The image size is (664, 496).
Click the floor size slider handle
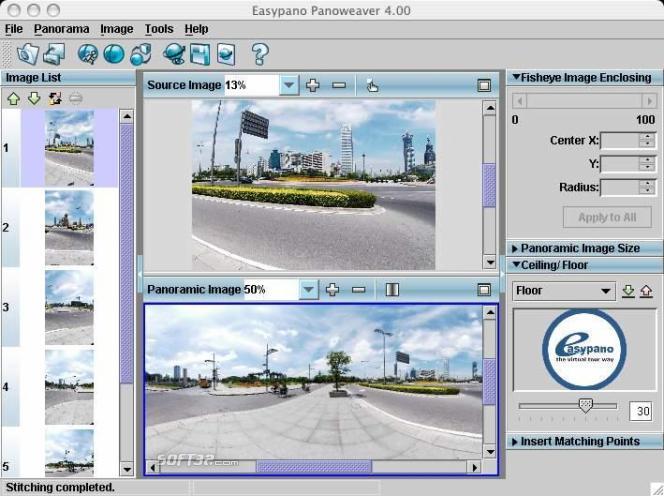pos(585,405)
